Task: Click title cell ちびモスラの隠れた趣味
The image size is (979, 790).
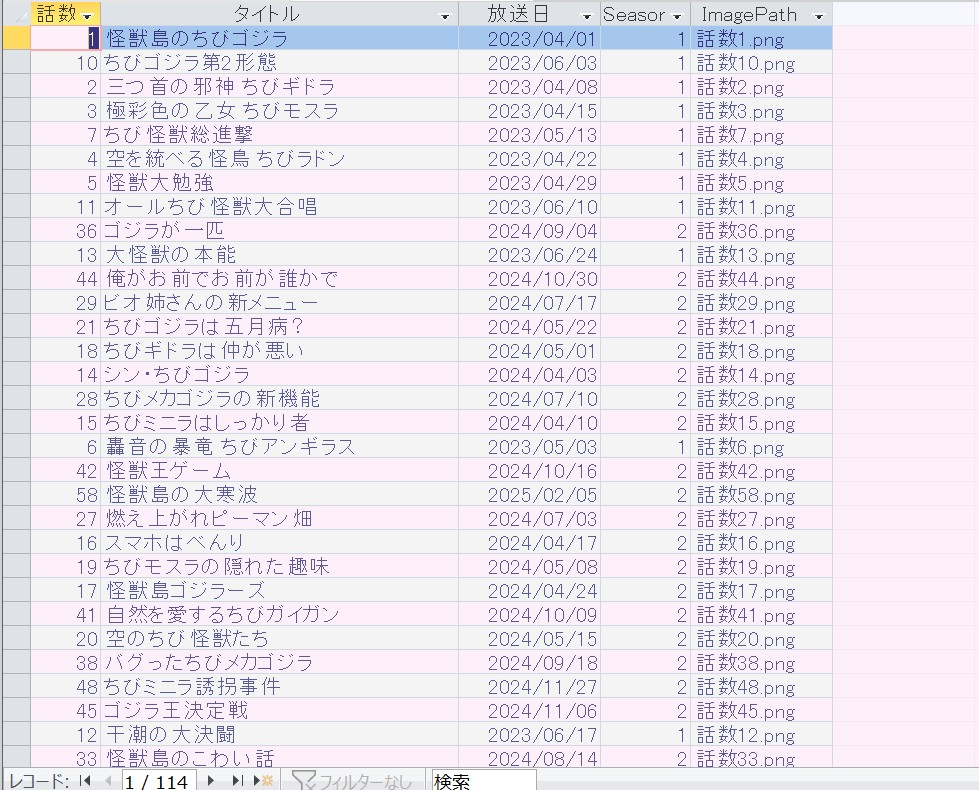Action: (x=279, y=567)
